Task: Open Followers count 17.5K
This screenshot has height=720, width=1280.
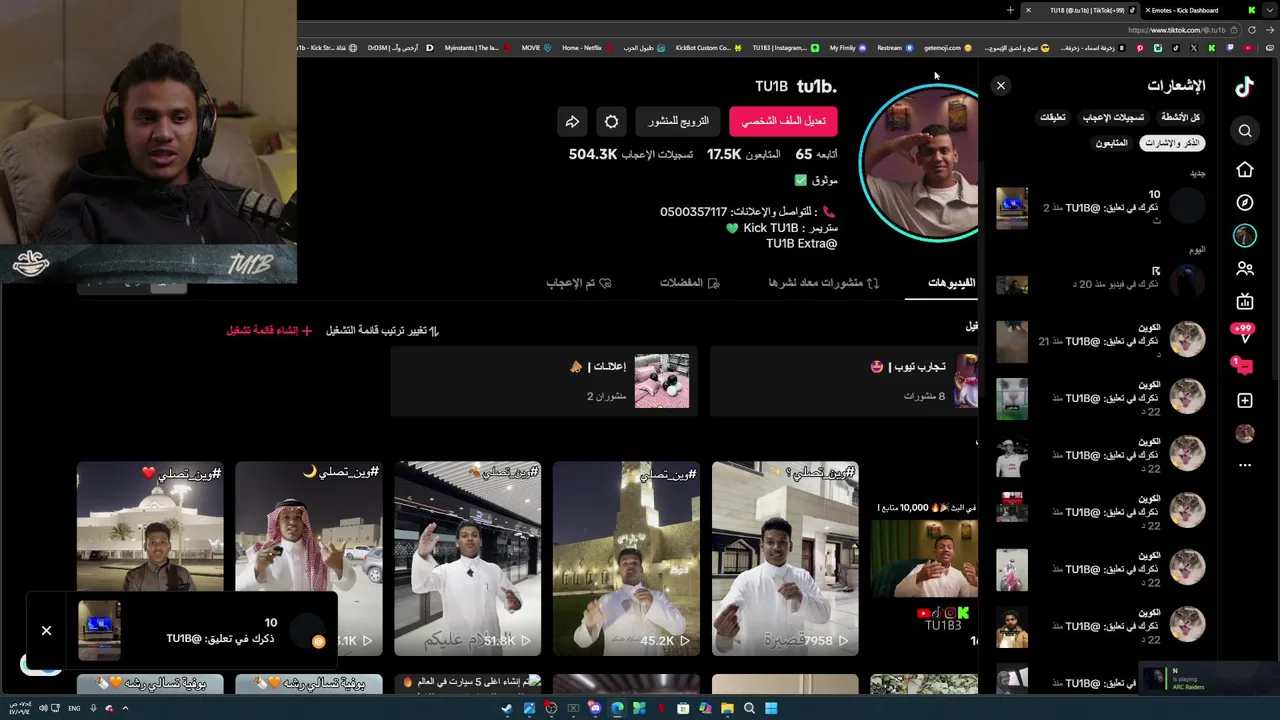Action: [x=744, y=155]
